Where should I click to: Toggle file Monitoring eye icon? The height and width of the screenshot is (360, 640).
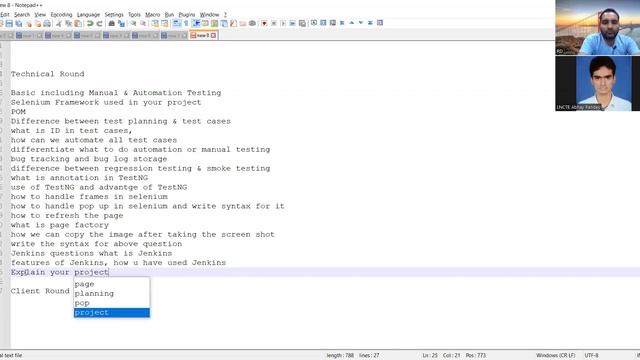point(252,23)
